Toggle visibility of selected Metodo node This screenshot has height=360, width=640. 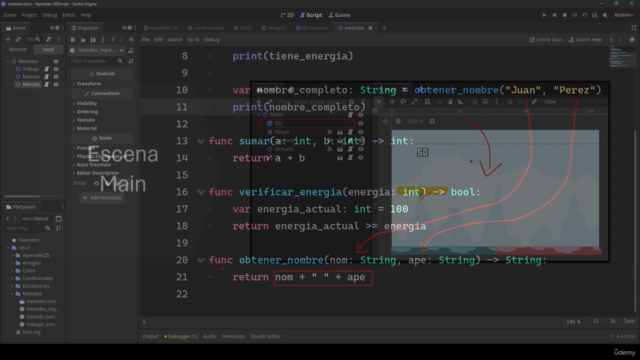[56, 84]
